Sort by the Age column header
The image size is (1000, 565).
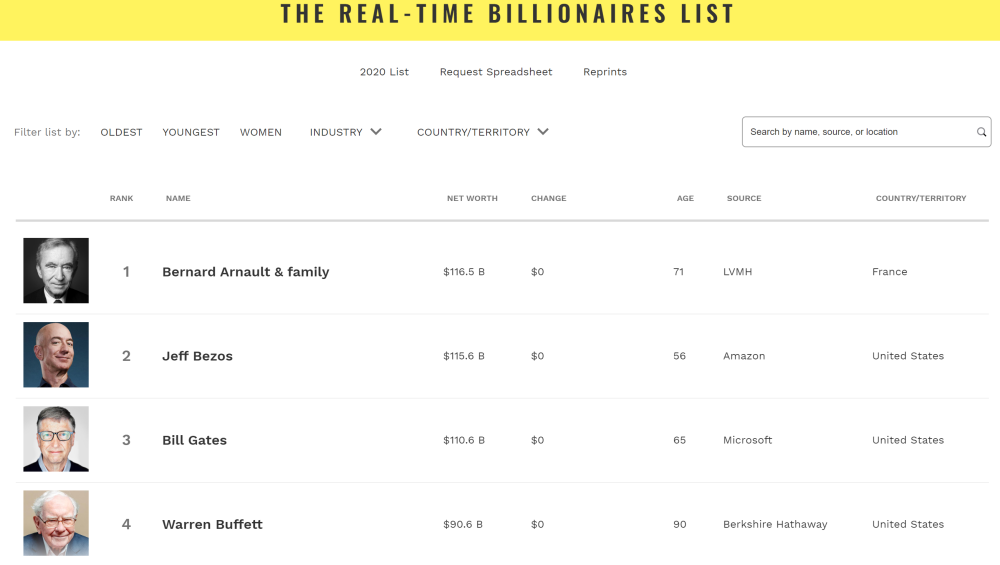pyautogui.click(x=685, y=198)
